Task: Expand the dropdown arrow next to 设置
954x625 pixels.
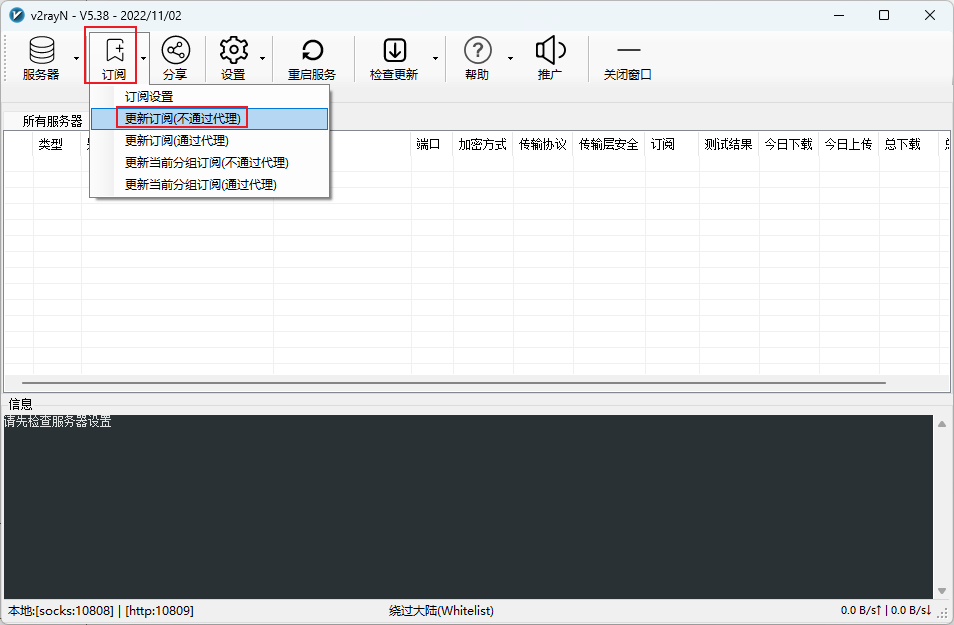Action: pyautogui.click(x=262, y=58)
